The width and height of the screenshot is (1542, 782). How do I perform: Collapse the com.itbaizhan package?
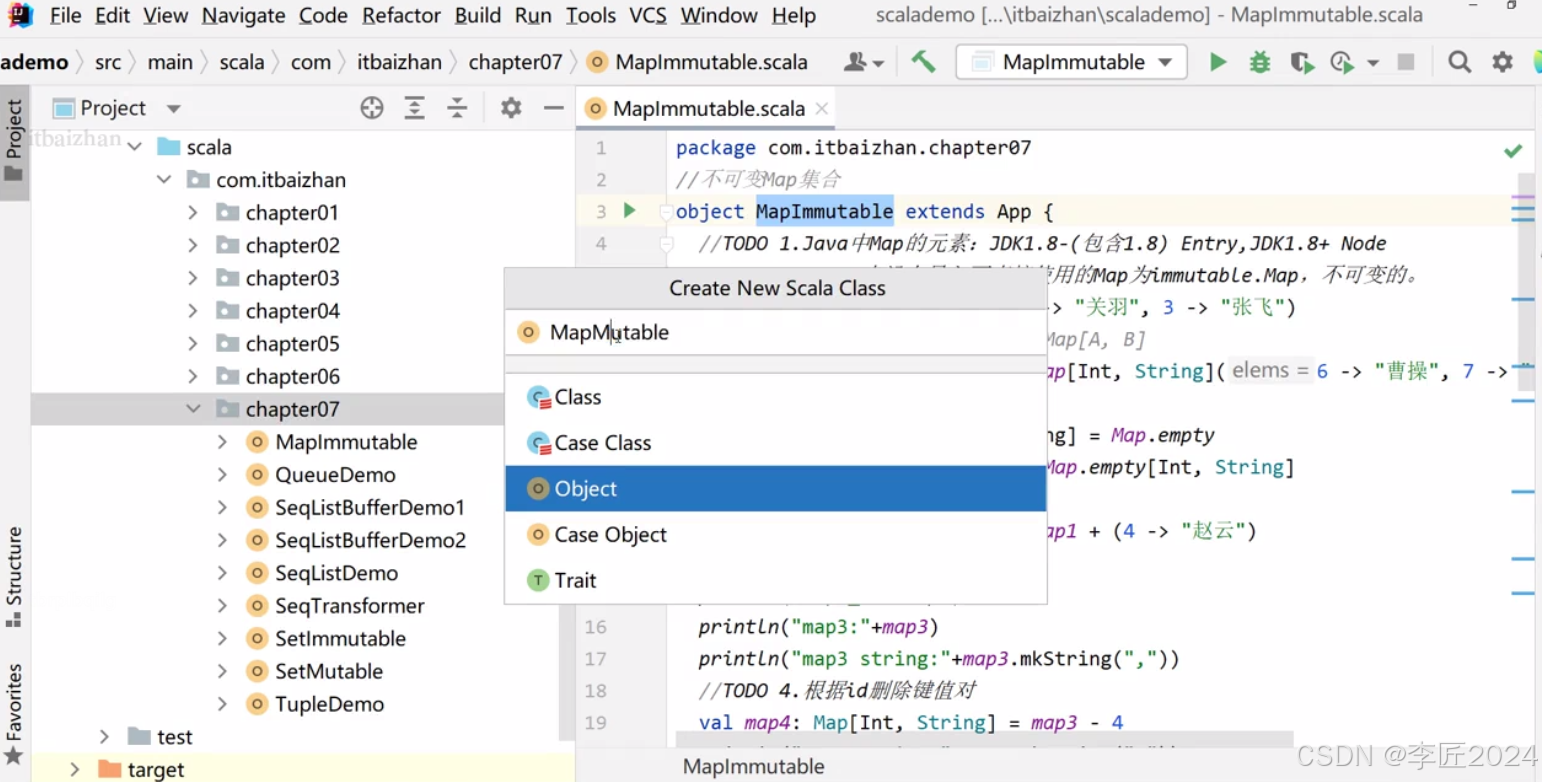(x=164, y=180)
